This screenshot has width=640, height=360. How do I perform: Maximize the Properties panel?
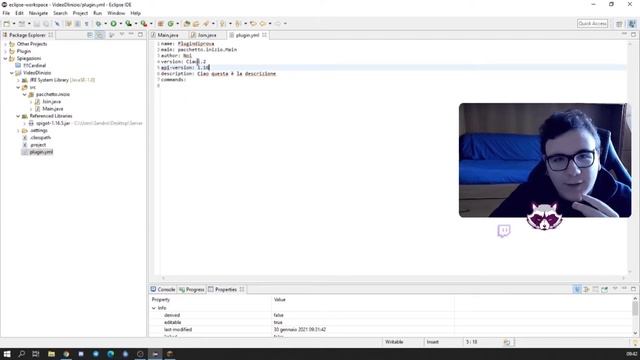[633, 289]
